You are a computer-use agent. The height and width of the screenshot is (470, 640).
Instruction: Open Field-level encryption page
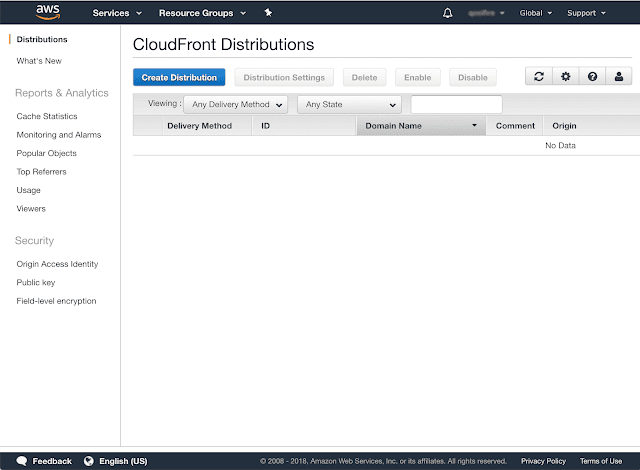point(56,301)
